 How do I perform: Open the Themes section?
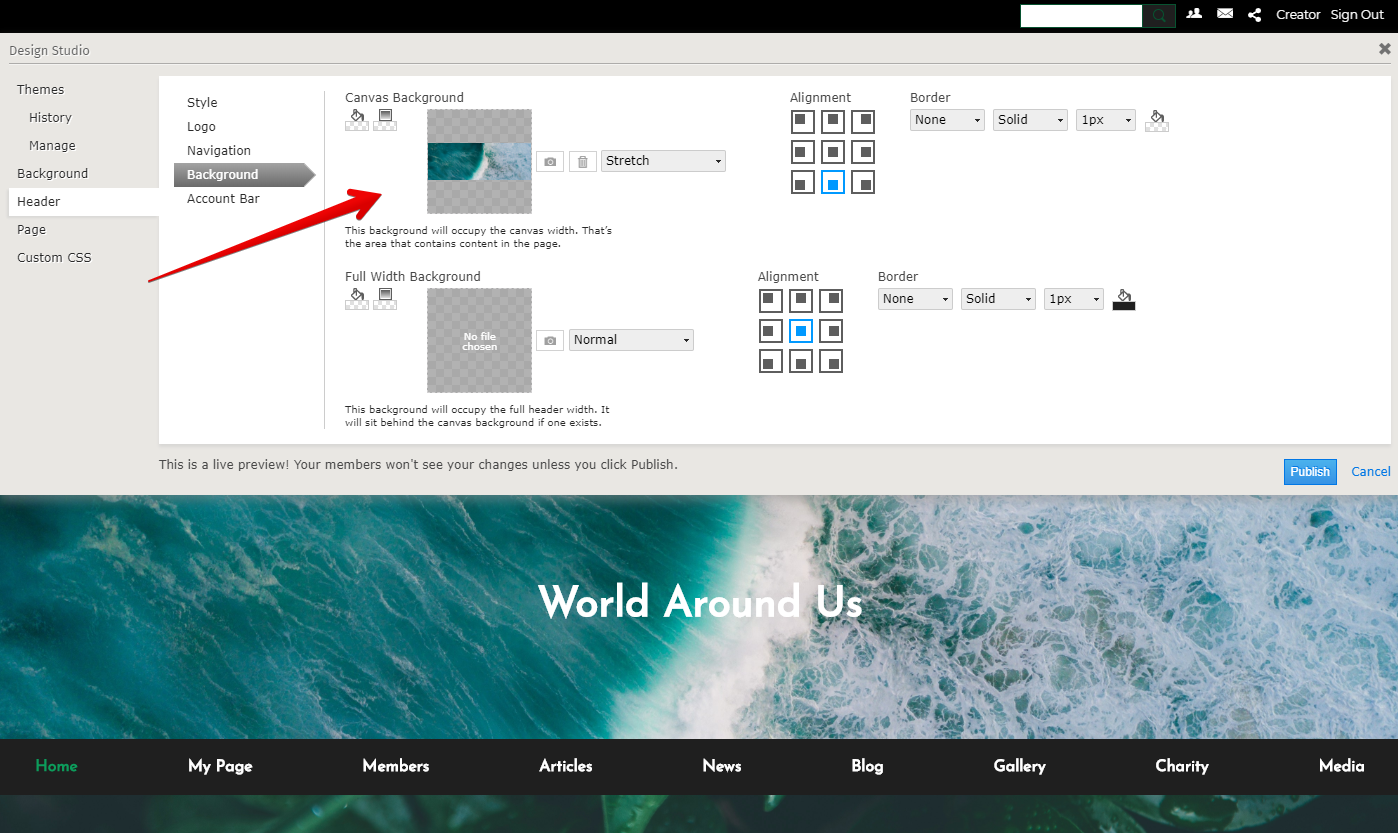point(40,90)
